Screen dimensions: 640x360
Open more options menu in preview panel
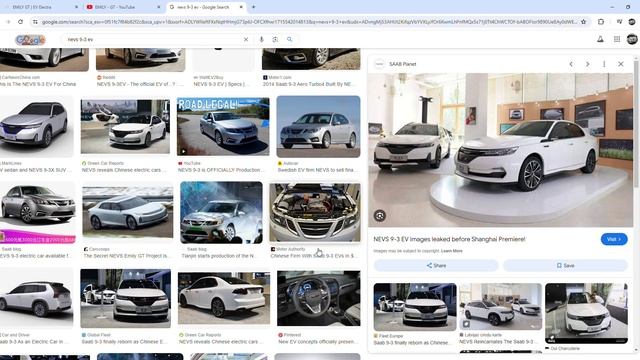[604, 64]
